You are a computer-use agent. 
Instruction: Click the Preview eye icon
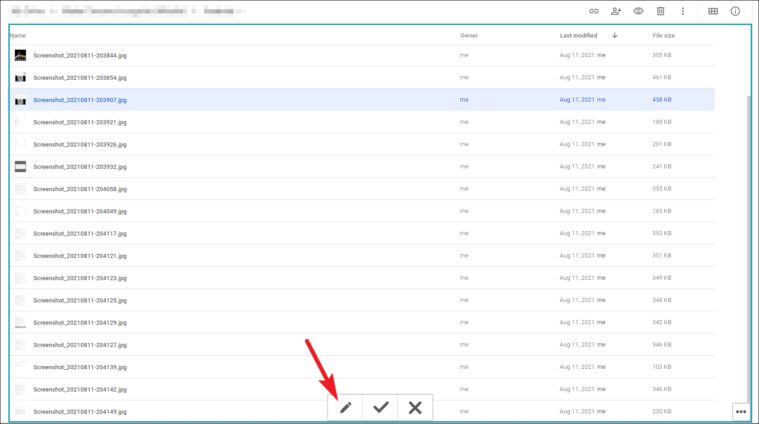point(638,11)
